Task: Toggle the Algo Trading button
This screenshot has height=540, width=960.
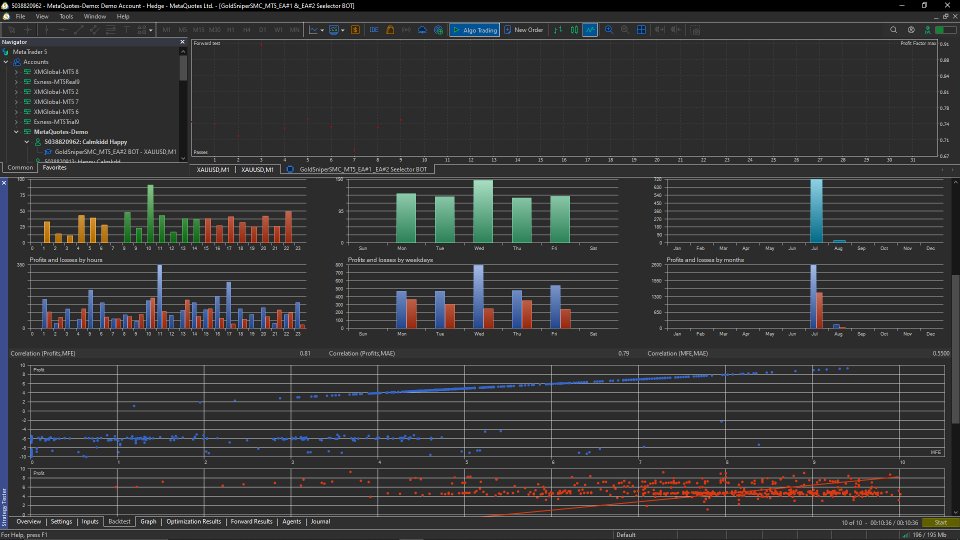Action: (474, 30)
